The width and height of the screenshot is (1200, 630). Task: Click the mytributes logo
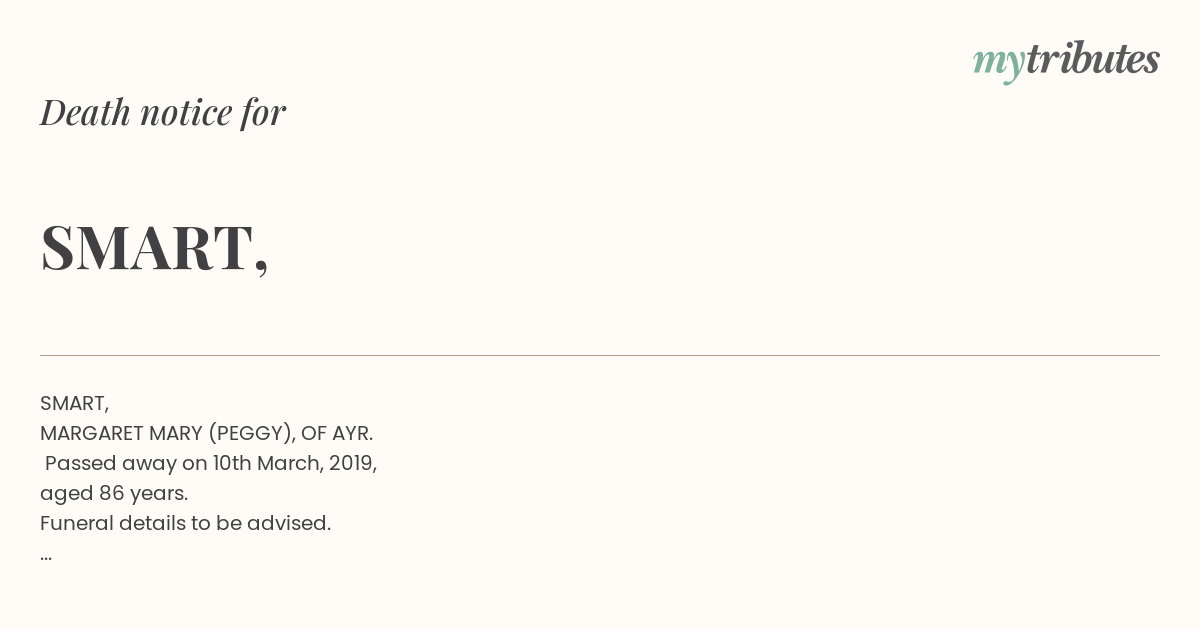coord(1066,61)
